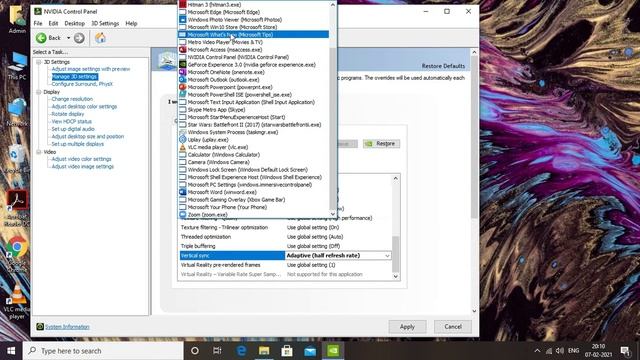The image size is (640, 360).
Task: Click the Apply button
Action: pyautogui.click(x=407, y=327)
